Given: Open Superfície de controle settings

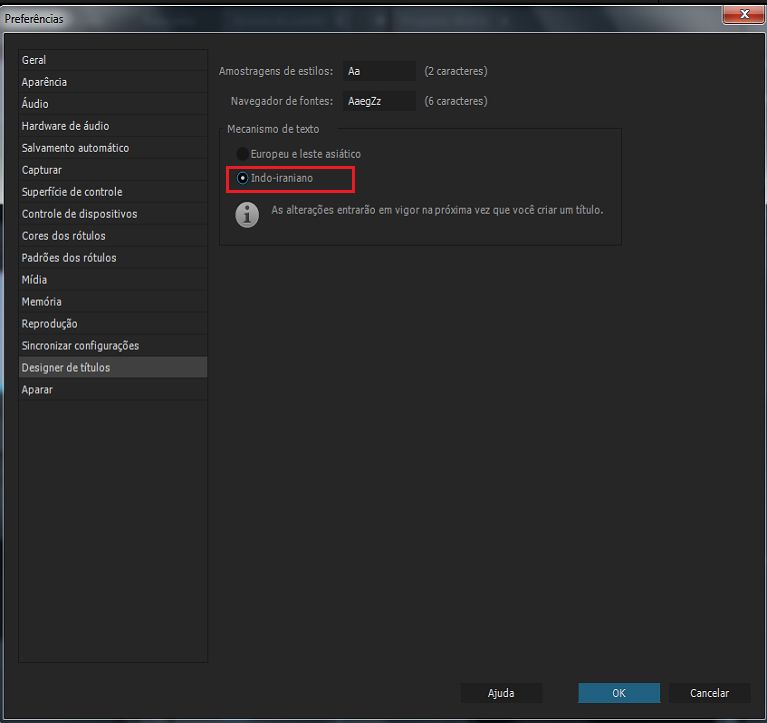Looking at the screenshot, I should coord(113,192).
